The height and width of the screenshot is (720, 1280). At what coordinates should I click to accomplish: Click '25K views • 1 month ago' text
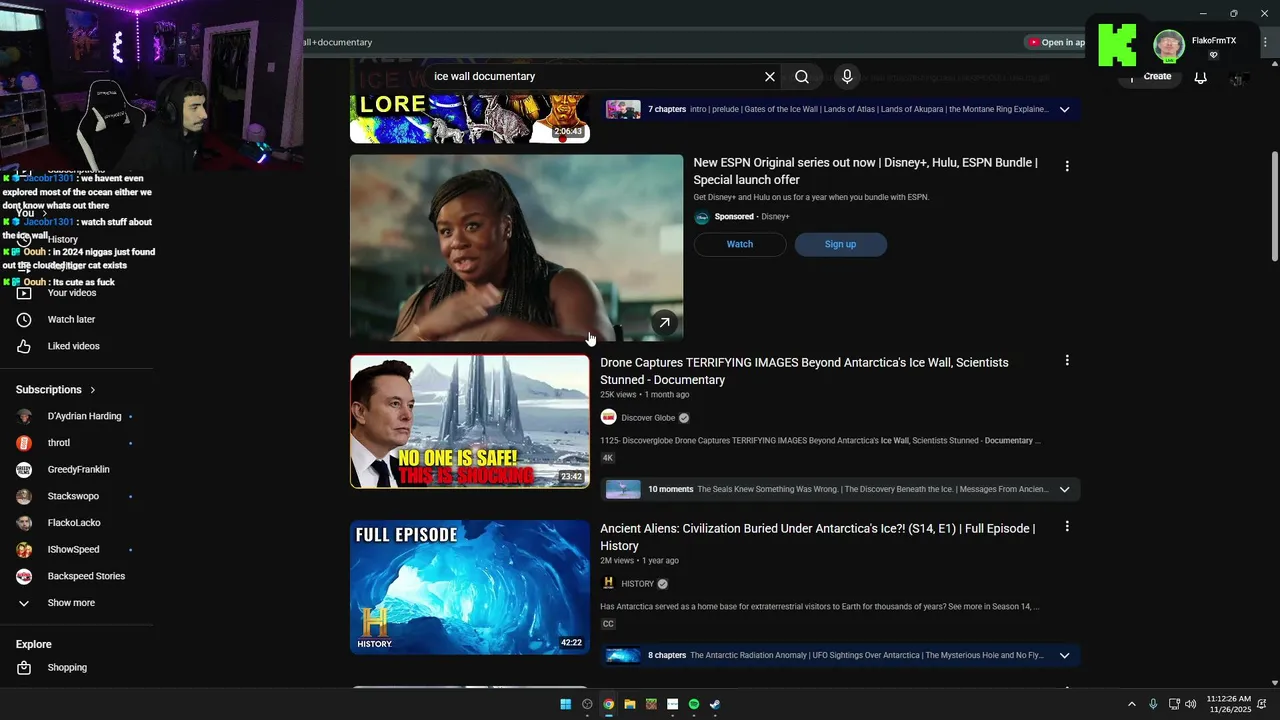pos(644,395)
